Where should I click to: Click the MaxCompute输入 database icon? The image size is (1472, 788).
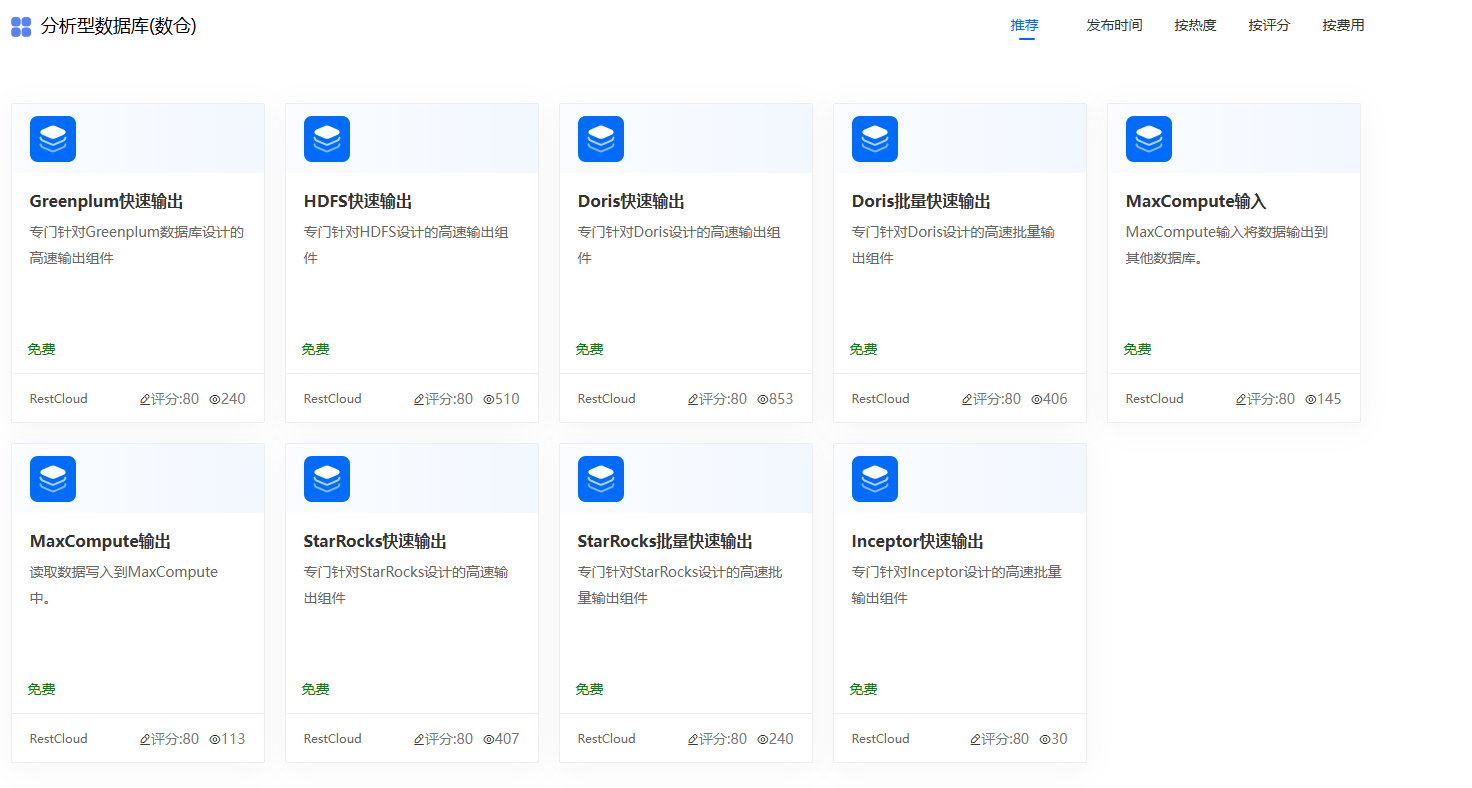coord(1149,139)
